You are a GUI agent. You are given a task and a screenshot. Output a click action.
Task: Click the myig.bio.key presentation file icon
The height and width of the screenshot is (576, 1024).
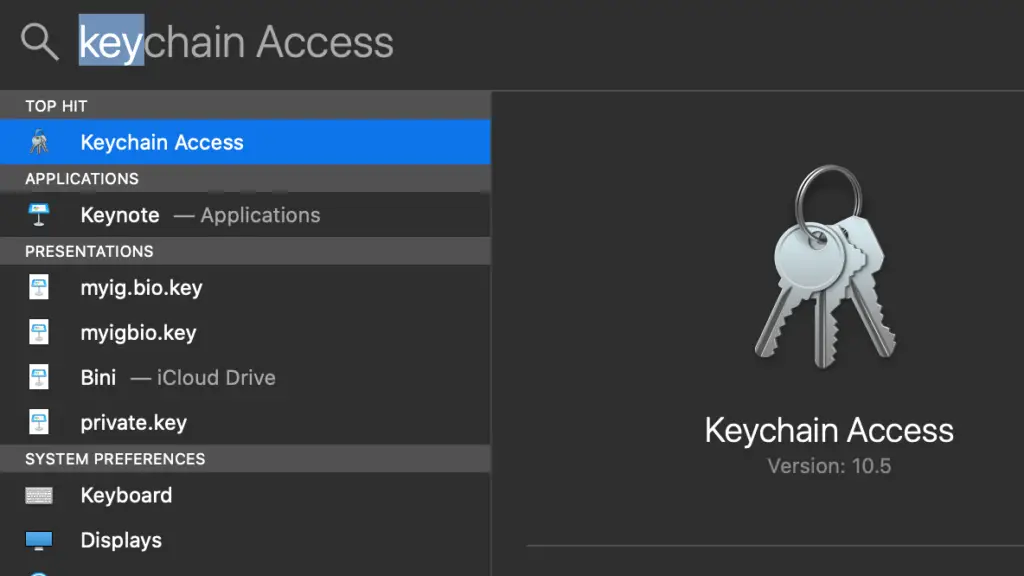(x=39, y=287)
